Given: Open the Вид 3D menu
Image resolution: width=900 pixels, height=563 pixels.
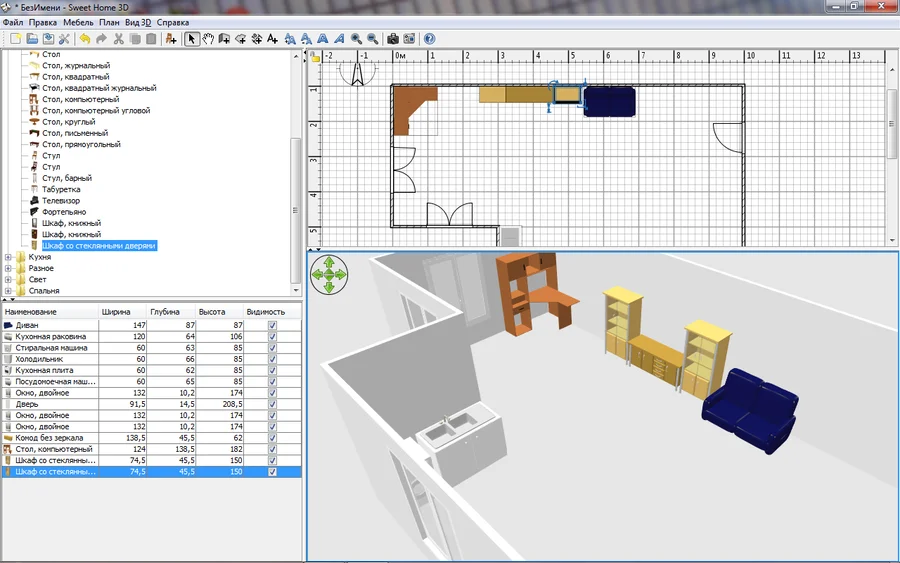Looking at the screenshot, I should tap(139, 22).
